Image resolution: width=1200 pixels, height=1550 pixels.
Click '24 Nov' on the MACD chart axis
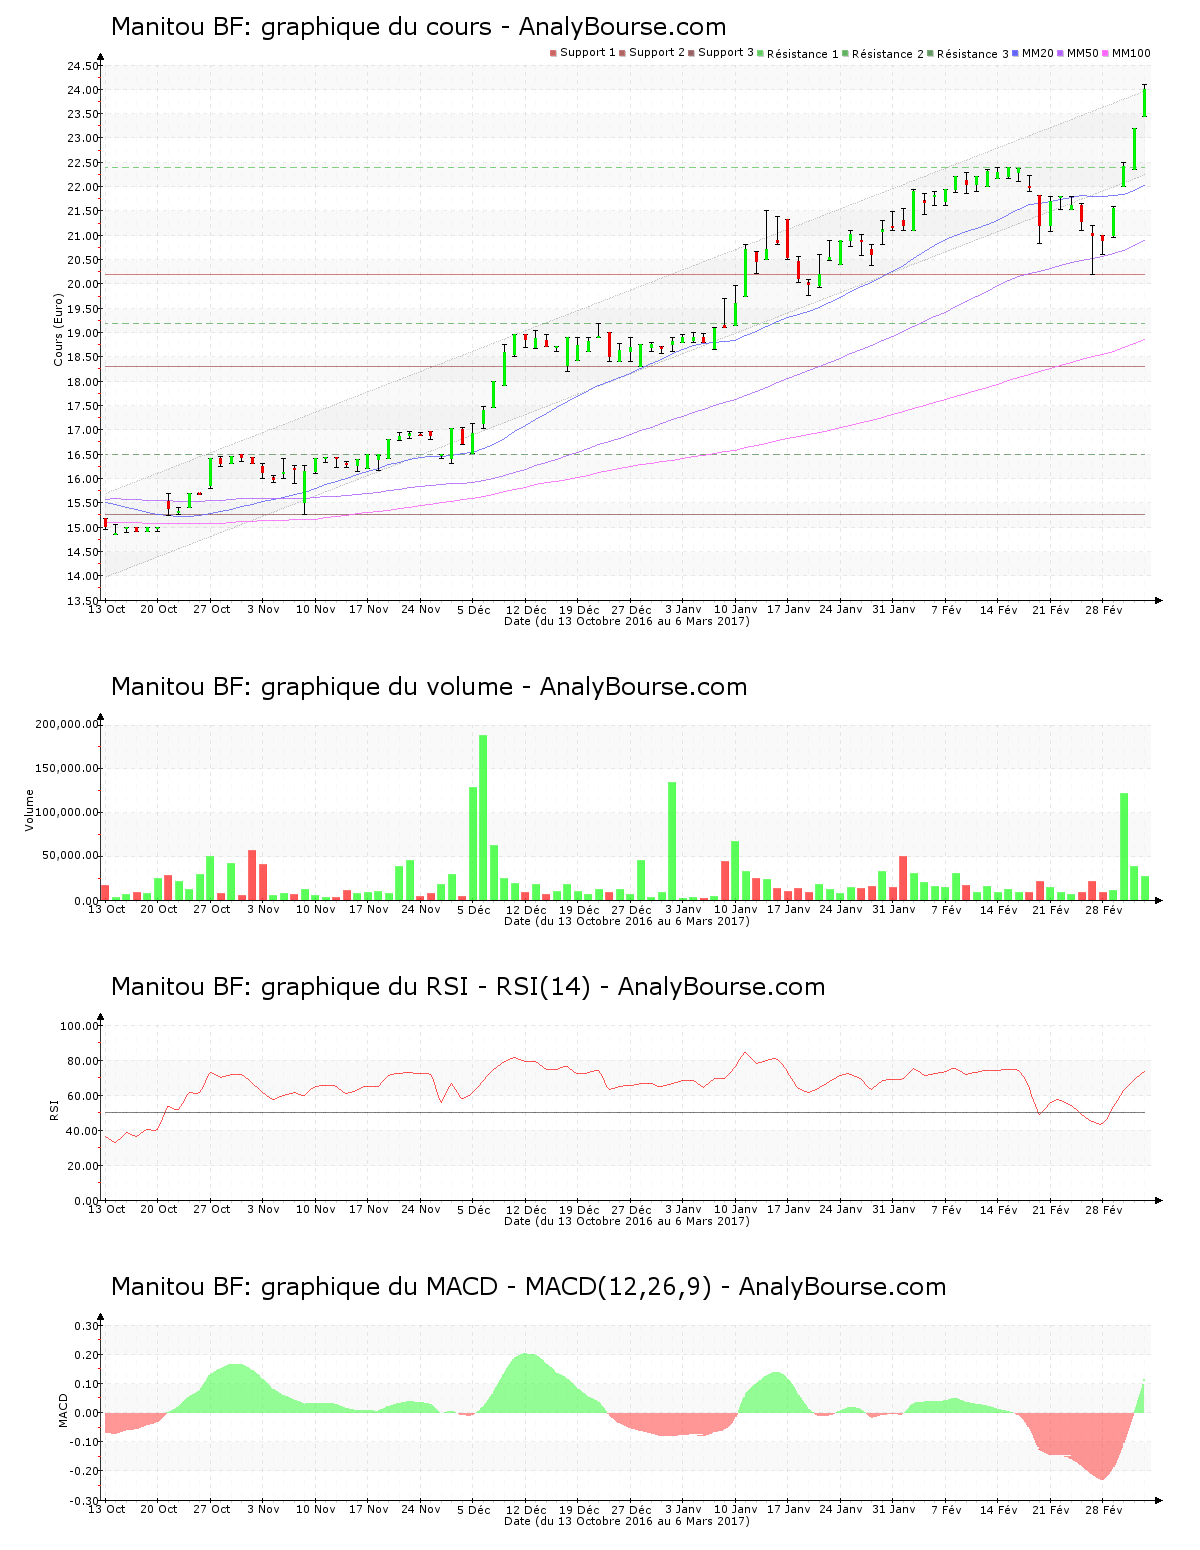tap(421, 1509)
